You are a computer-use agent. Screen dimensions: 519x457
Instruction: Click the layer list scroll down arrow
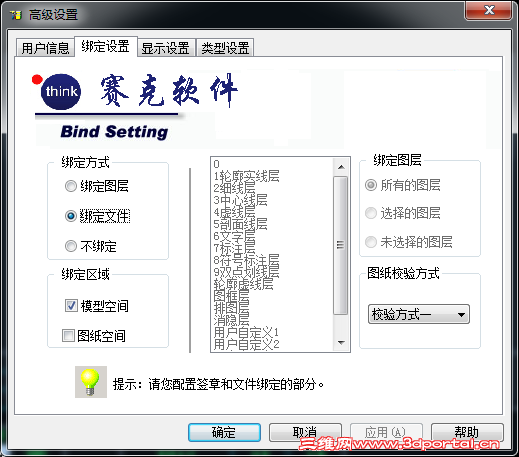coord(341,342)
